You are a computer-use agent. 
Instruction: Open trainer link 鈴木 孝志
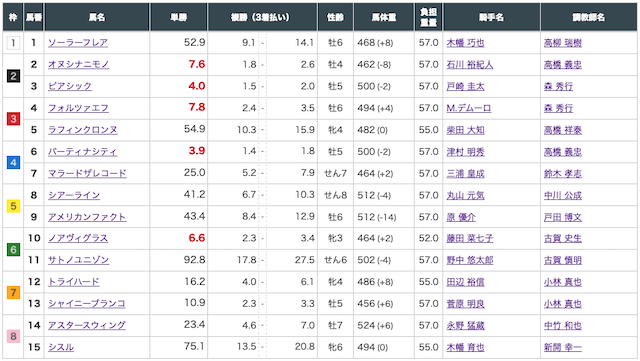pyautogui.click(x=563, y=173)
